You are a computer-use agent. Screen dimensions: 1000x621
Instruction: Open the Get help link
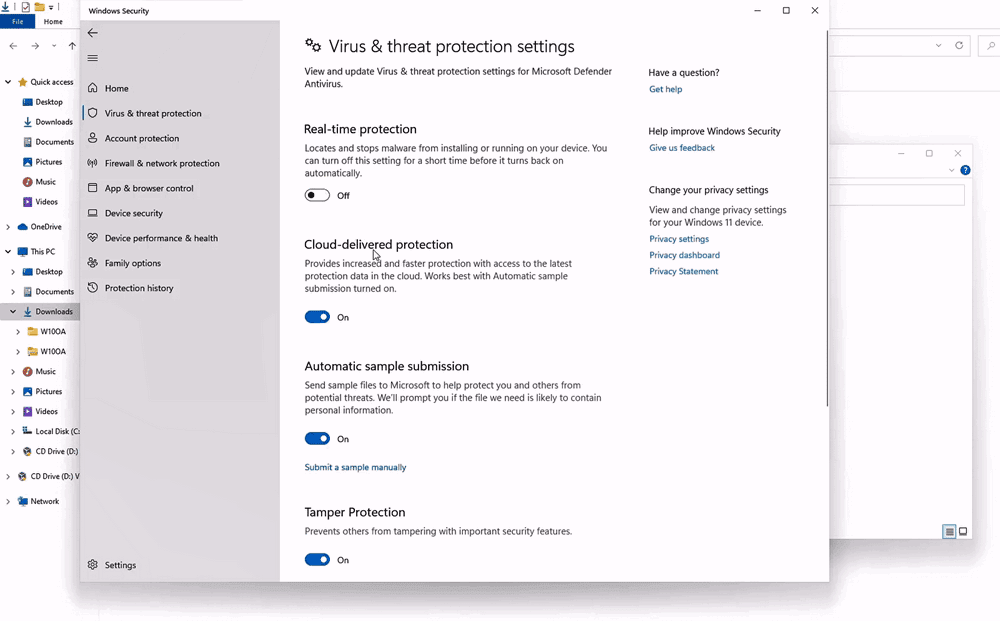tap(665, 89)
